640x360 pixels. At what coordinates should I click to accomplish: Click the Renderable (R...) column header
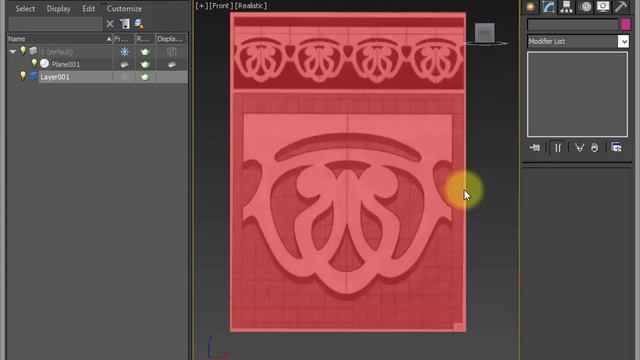pyautogui.click(x=145, y=39)
